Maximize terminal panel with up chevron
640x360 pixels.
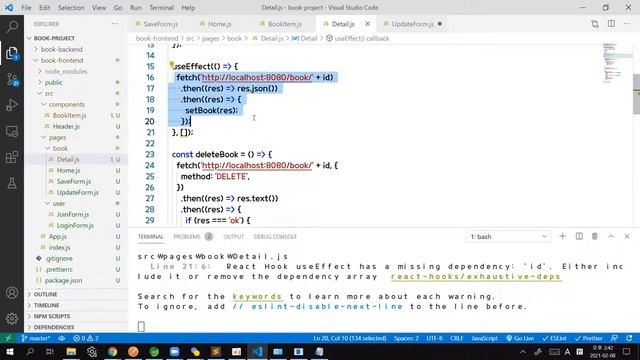pos(611,236)
